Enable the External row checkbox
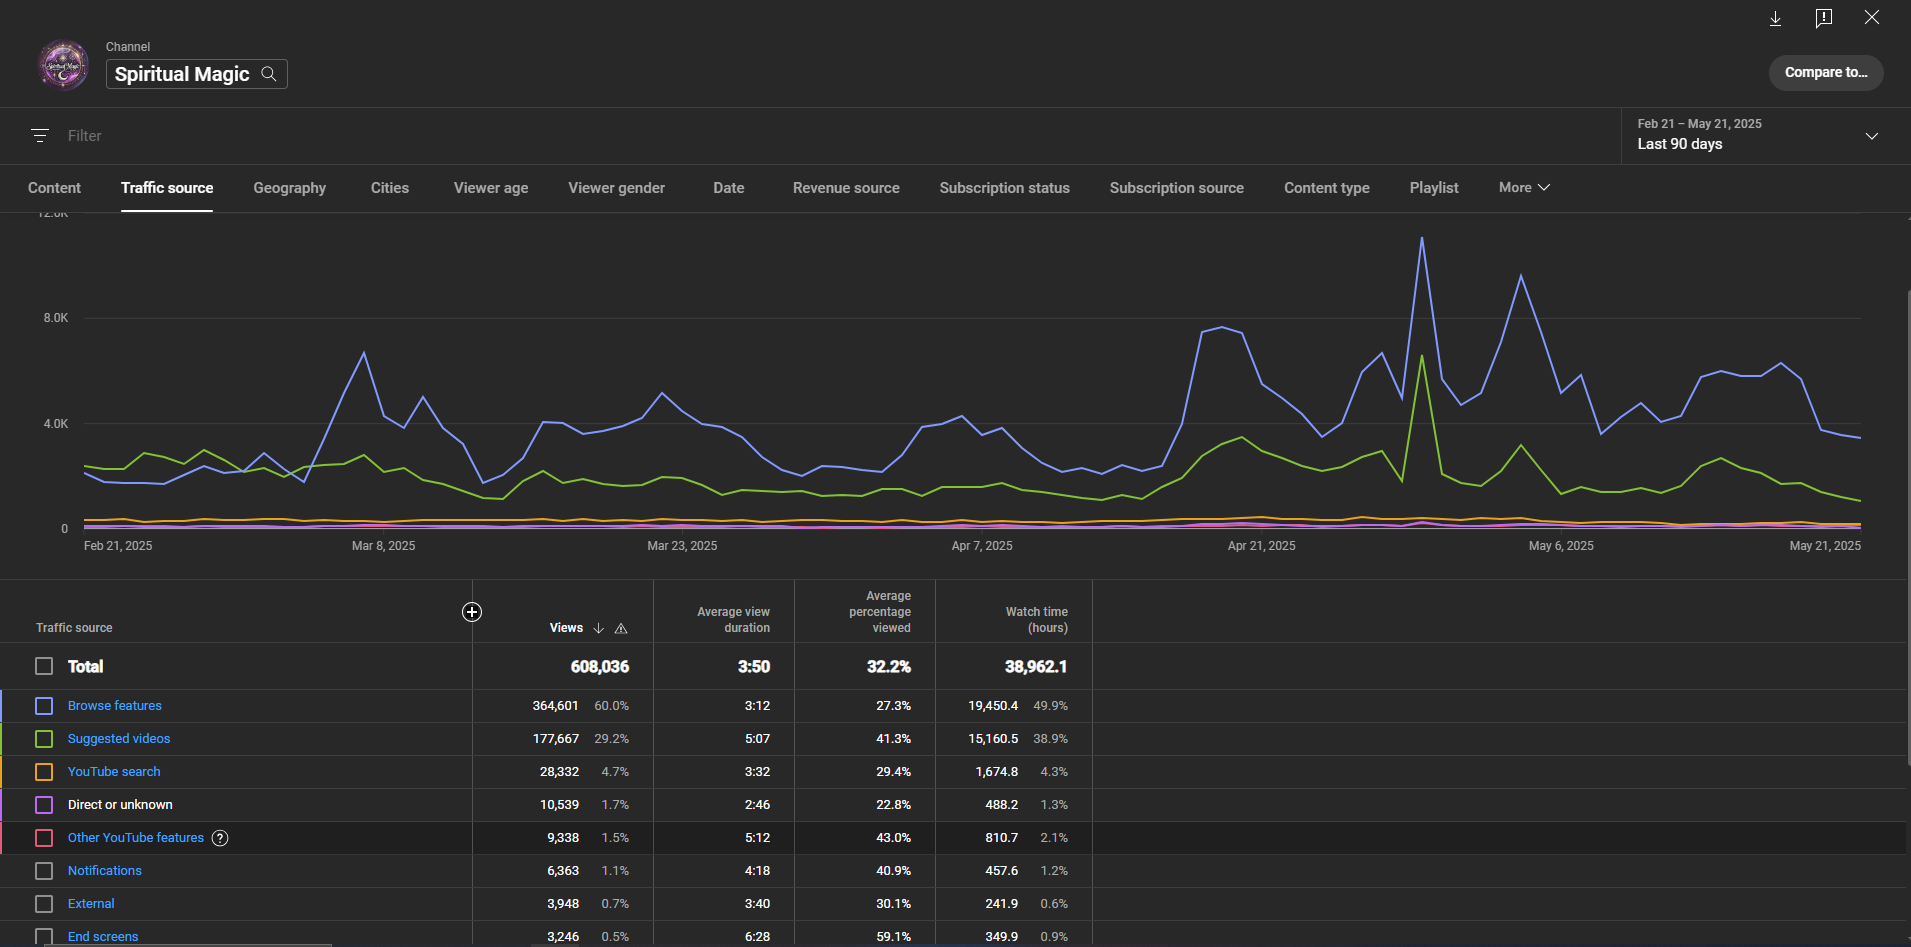Screen dimensions: 1911x947 44,904
